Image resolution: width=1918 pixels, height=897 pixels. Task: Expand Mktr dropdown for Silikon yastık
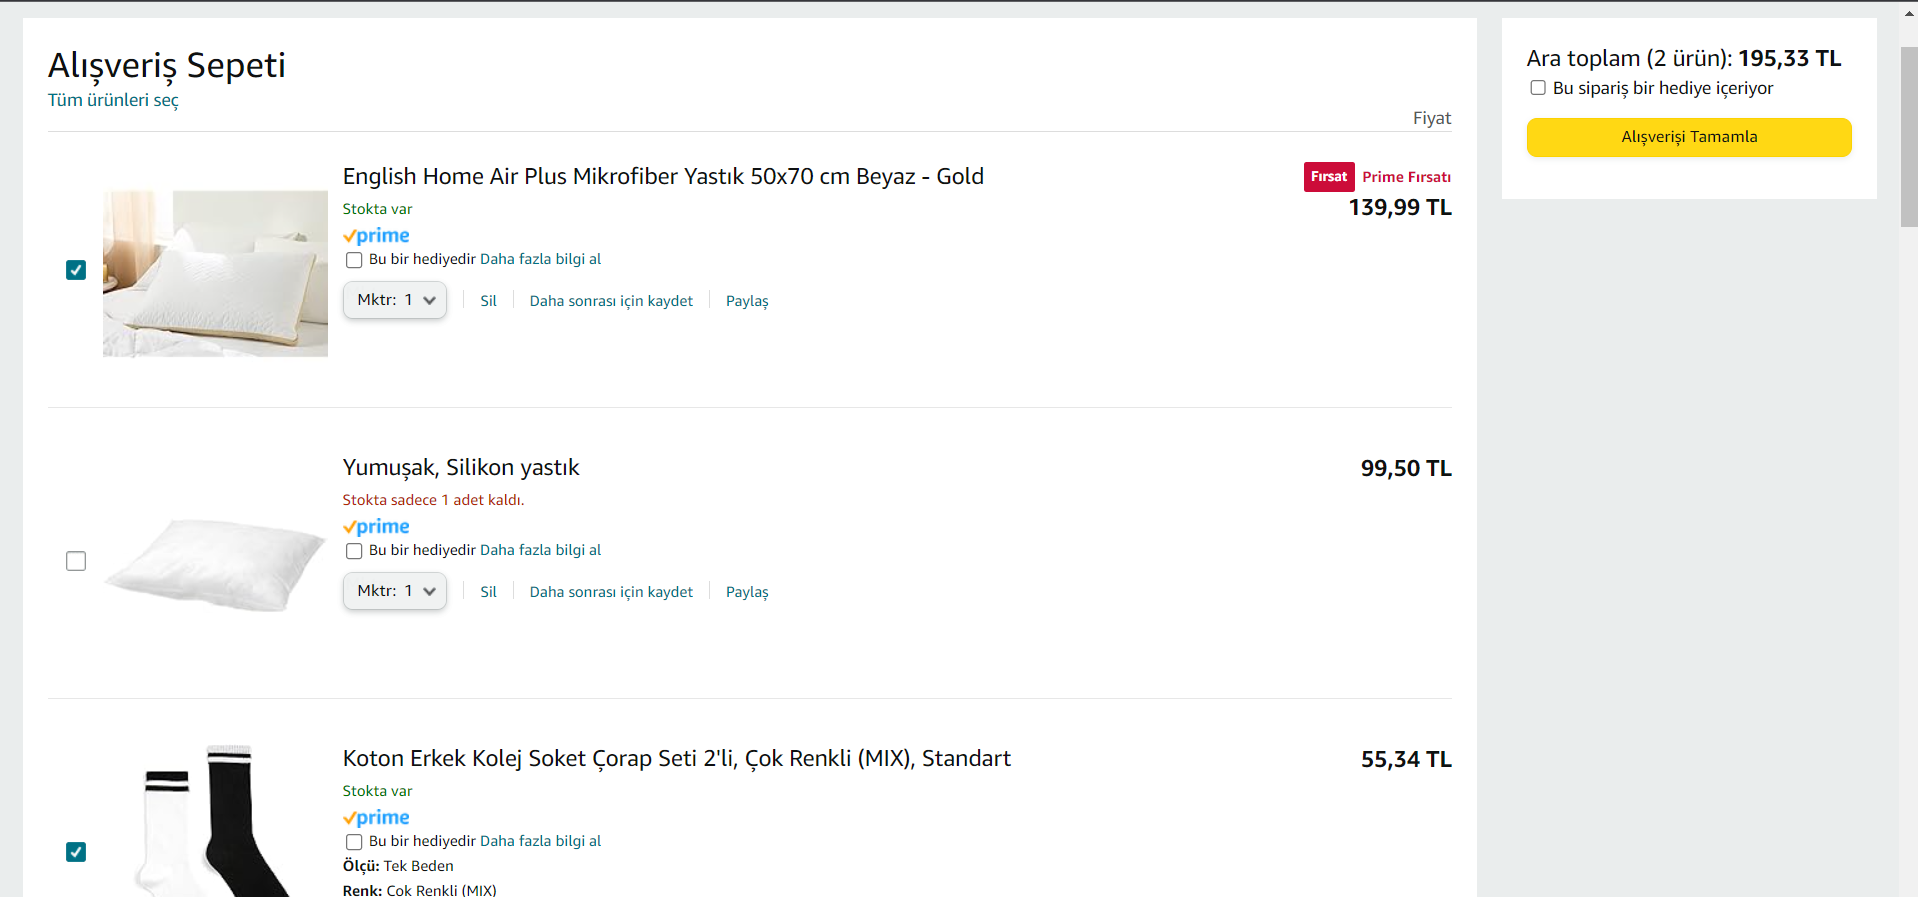point(395,591)
